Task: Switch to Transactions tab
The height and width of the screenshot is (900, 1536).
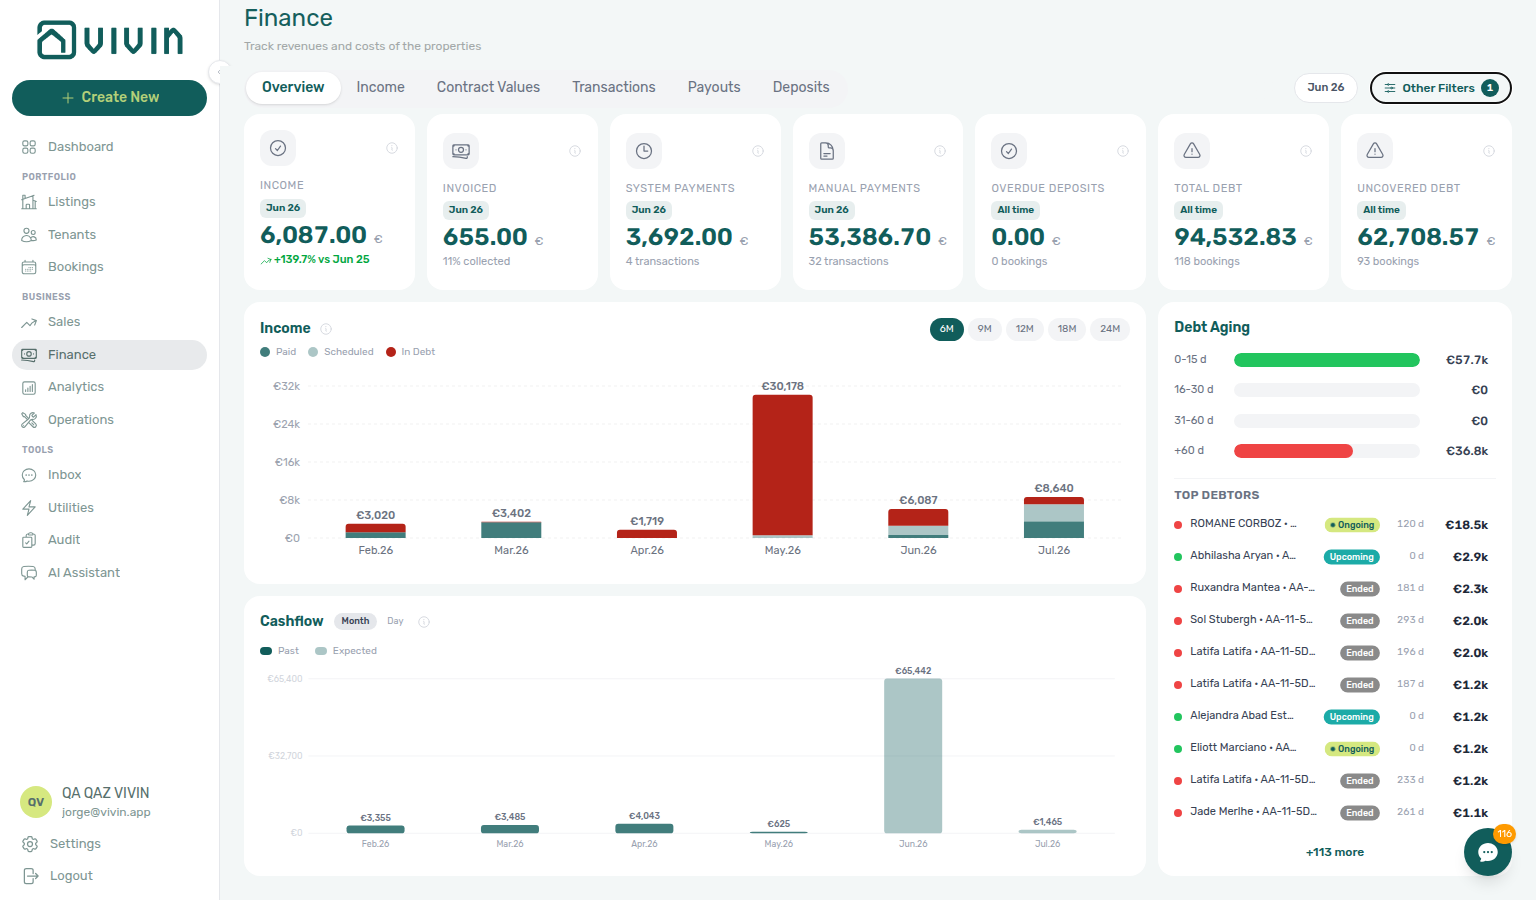Action: 614,88
